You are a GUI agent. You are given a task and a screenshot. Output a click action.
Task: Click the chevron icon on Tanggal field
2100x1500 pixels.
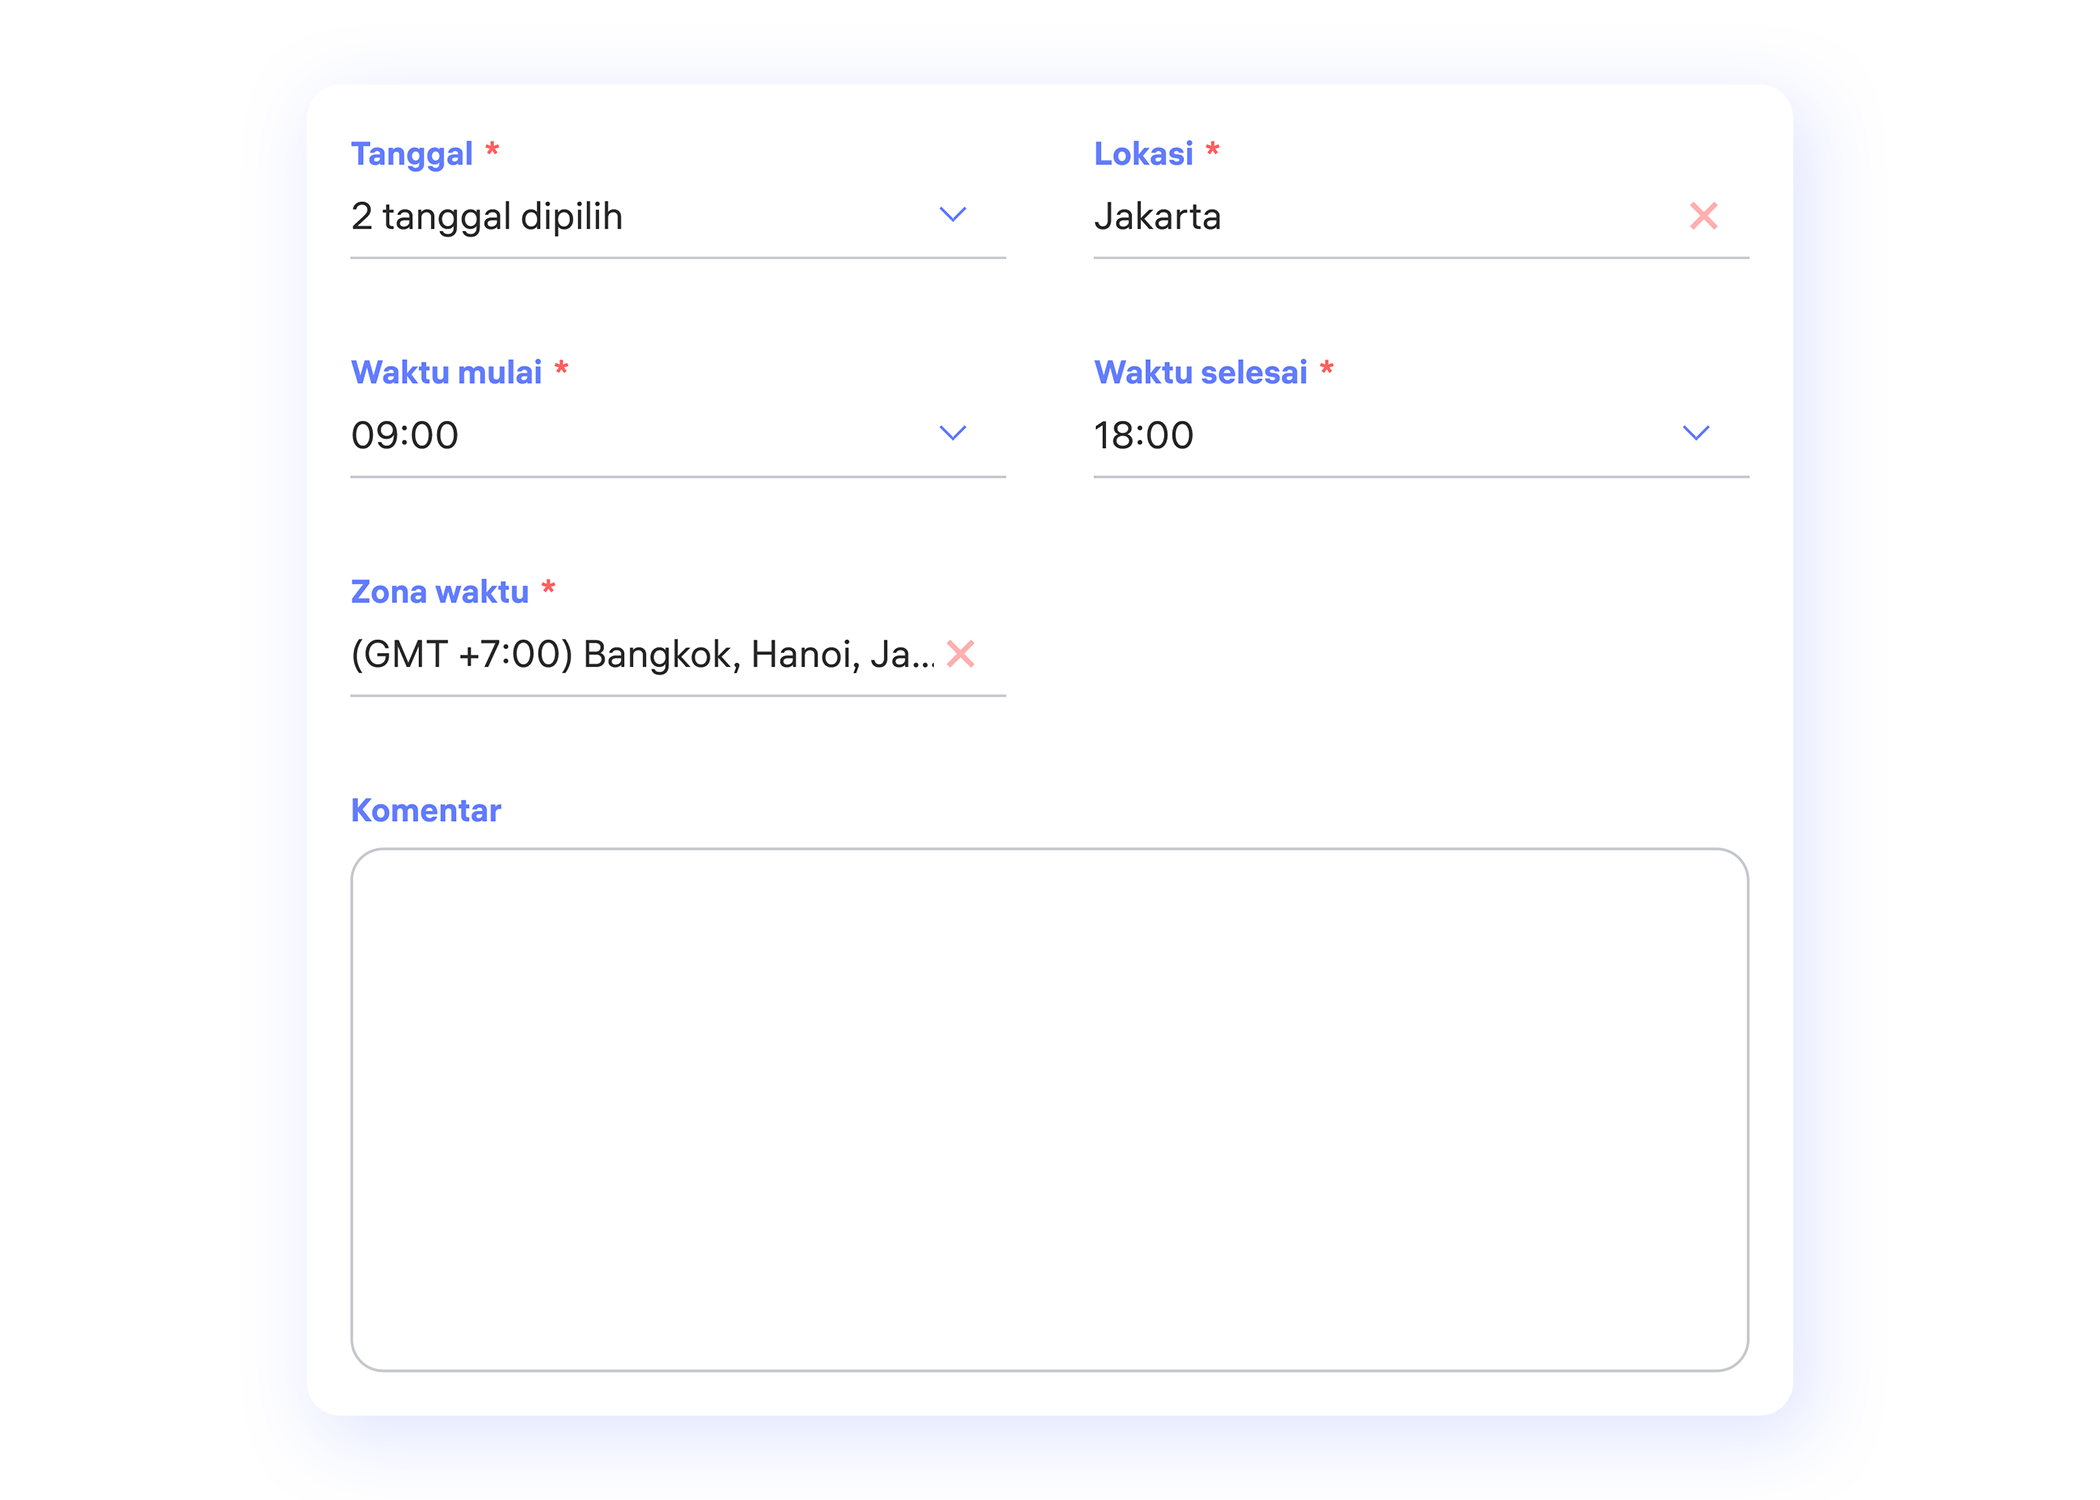coord(953,214)
